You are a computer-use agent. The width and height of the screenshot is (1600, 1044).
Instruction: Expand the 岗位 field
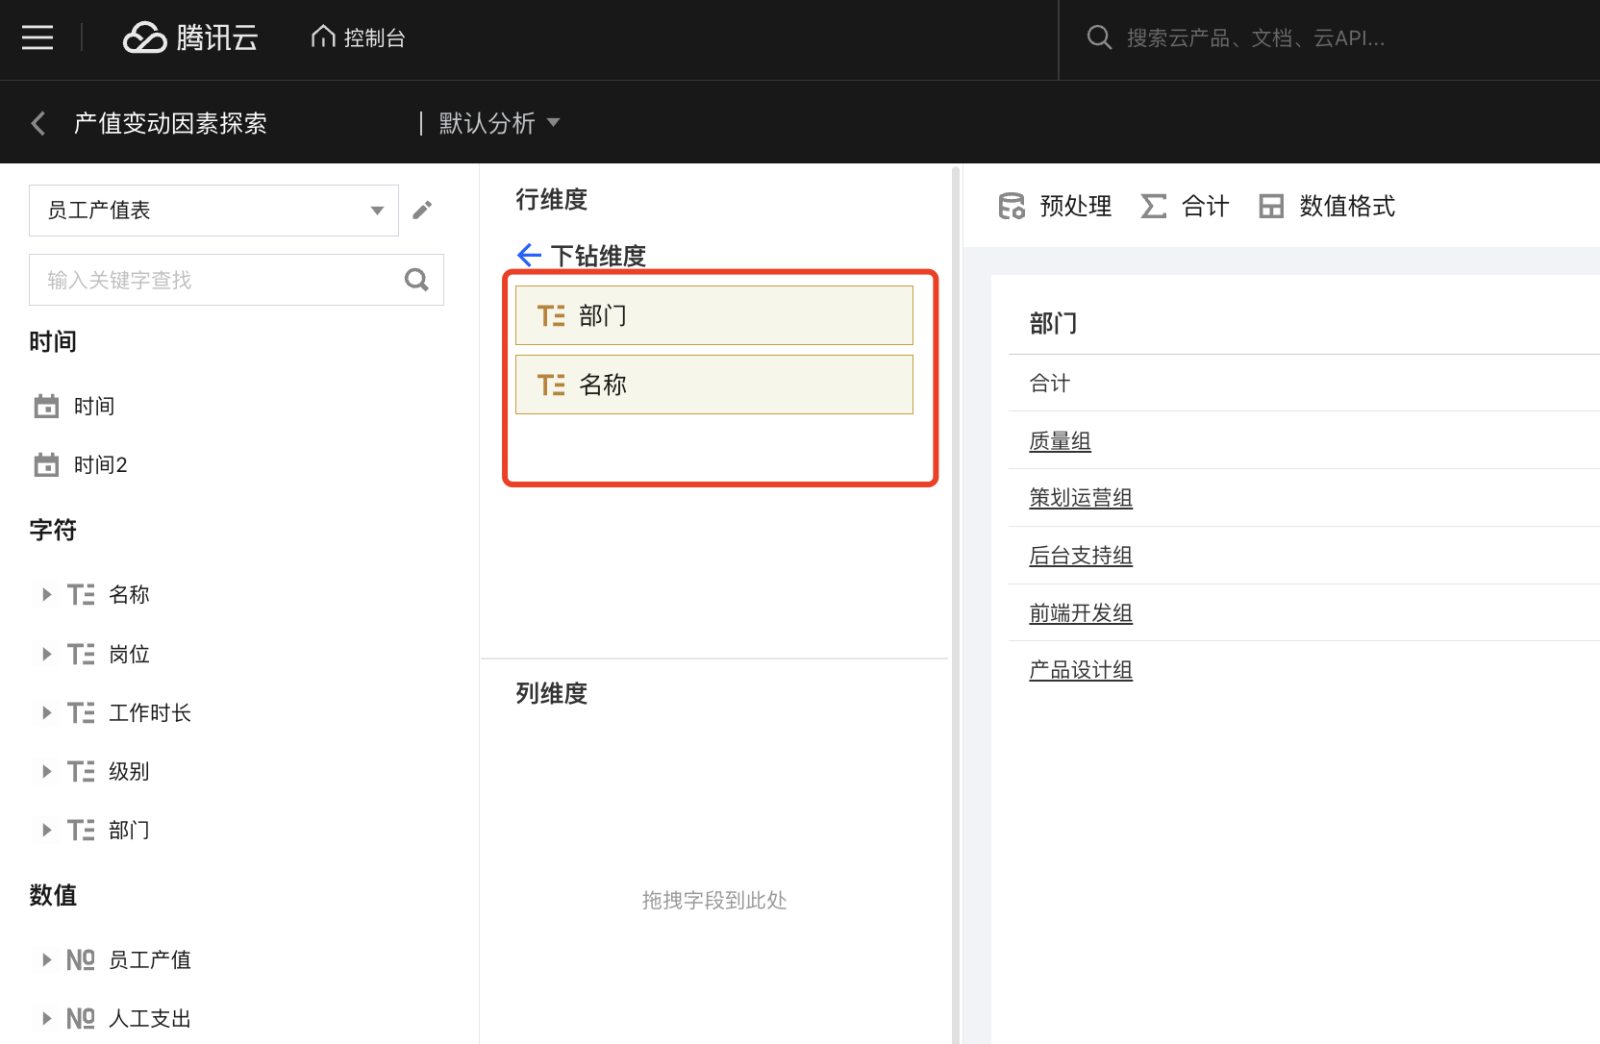pos(46,654)
